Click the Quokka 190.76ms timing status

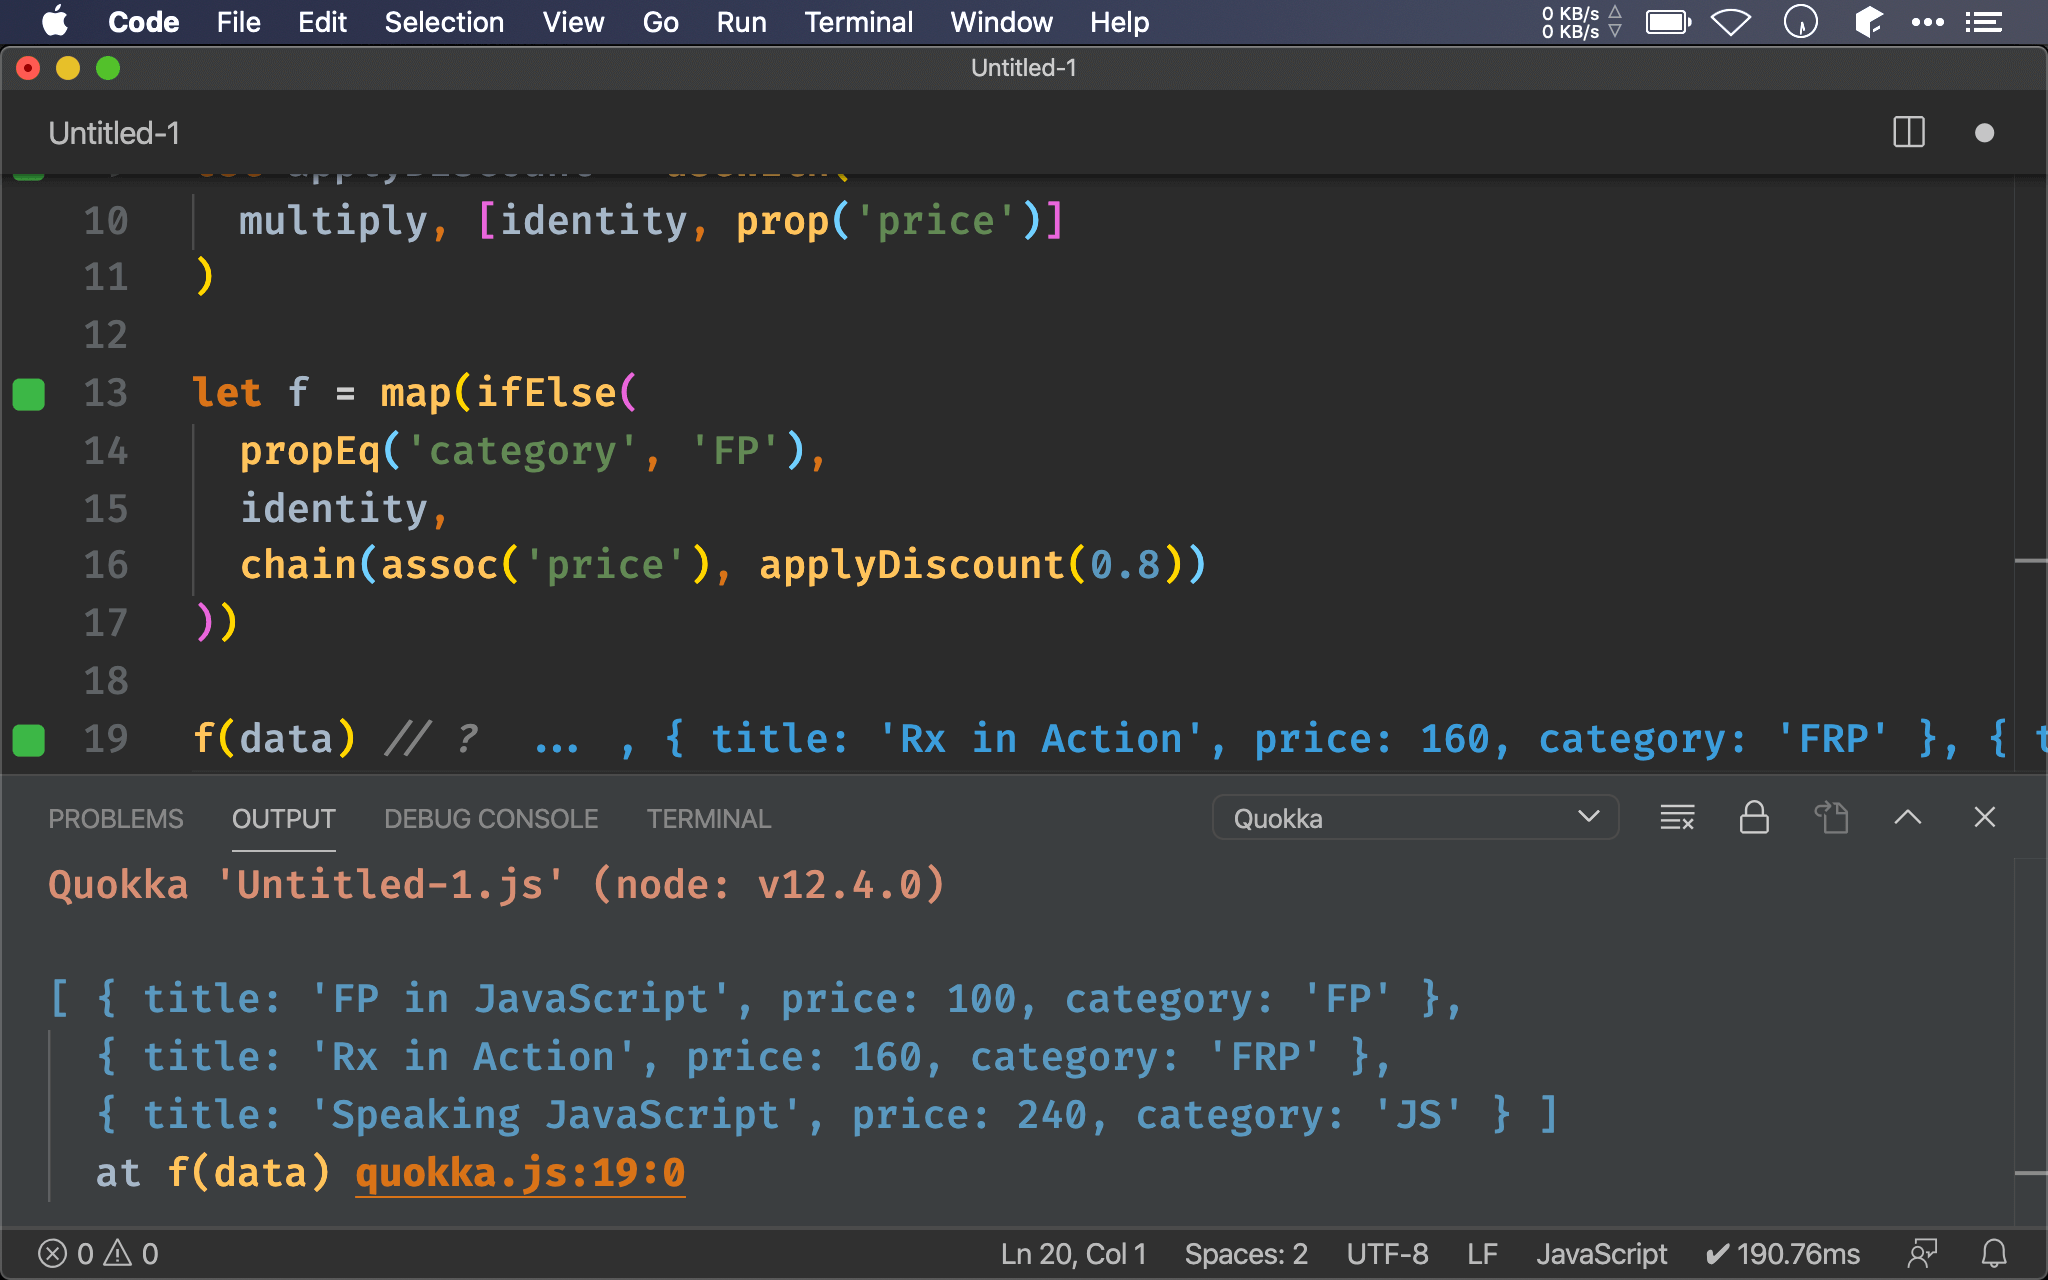click(1782, 1254)
